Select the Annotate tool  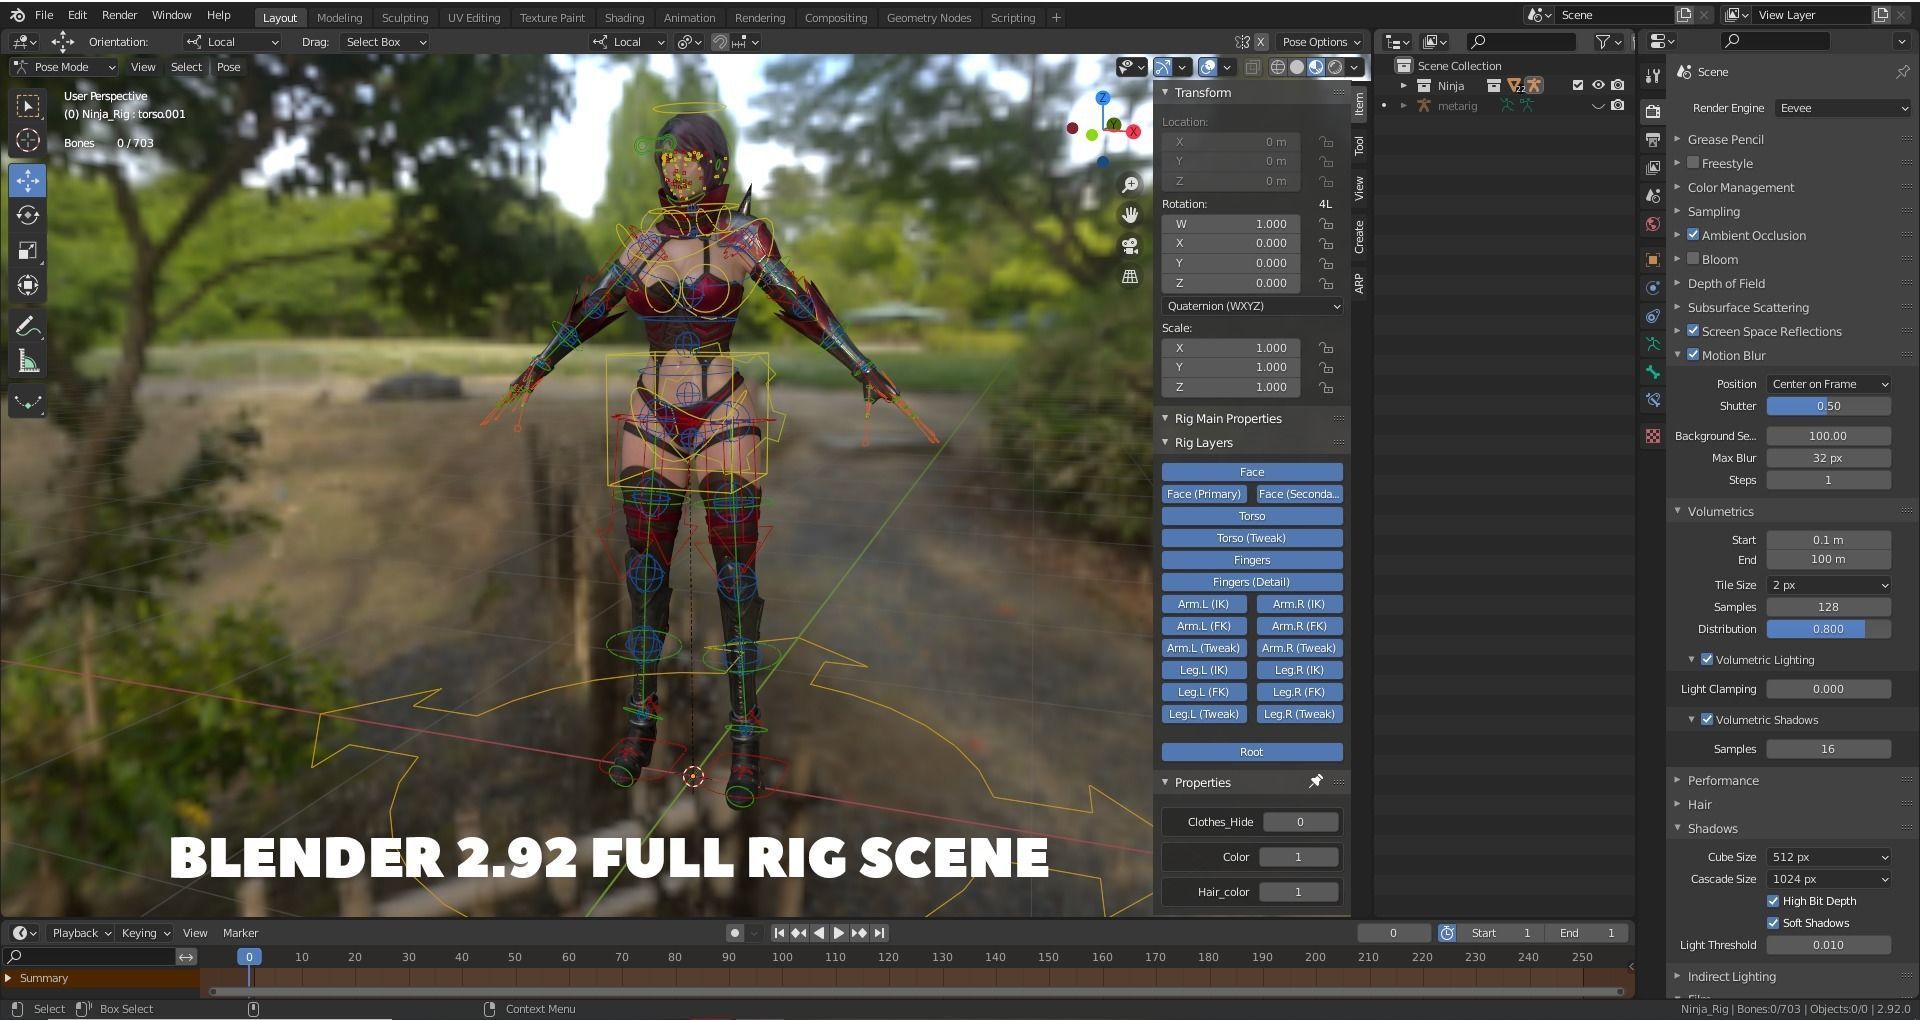coord(28,326)
